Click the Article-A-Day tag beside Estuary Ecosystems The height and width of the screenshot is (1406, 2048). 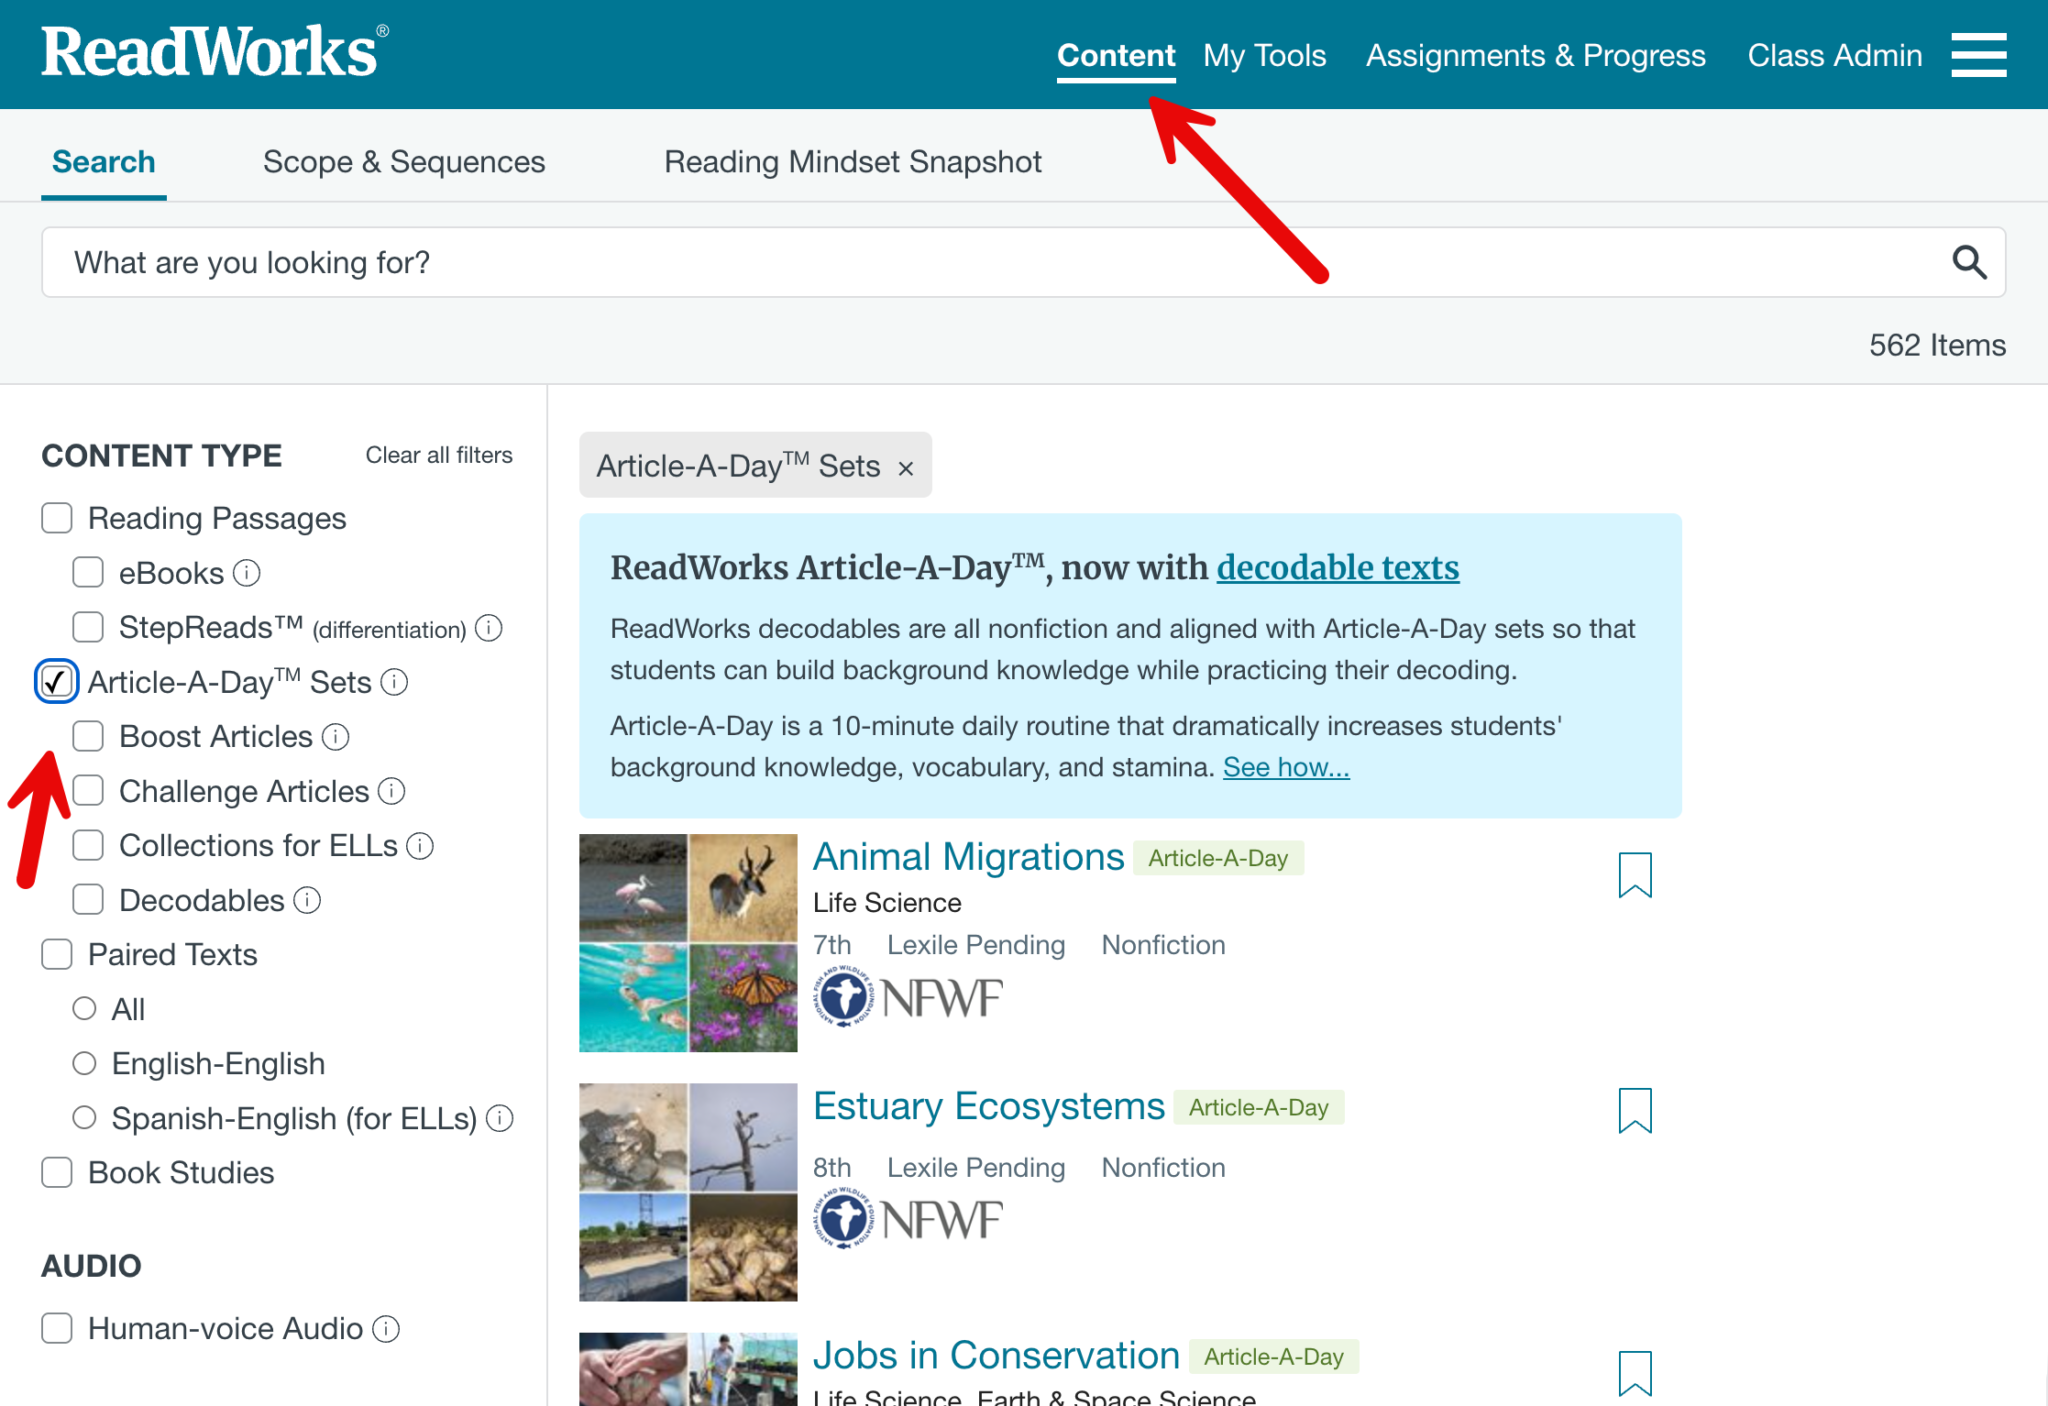coord(1259,1107)
